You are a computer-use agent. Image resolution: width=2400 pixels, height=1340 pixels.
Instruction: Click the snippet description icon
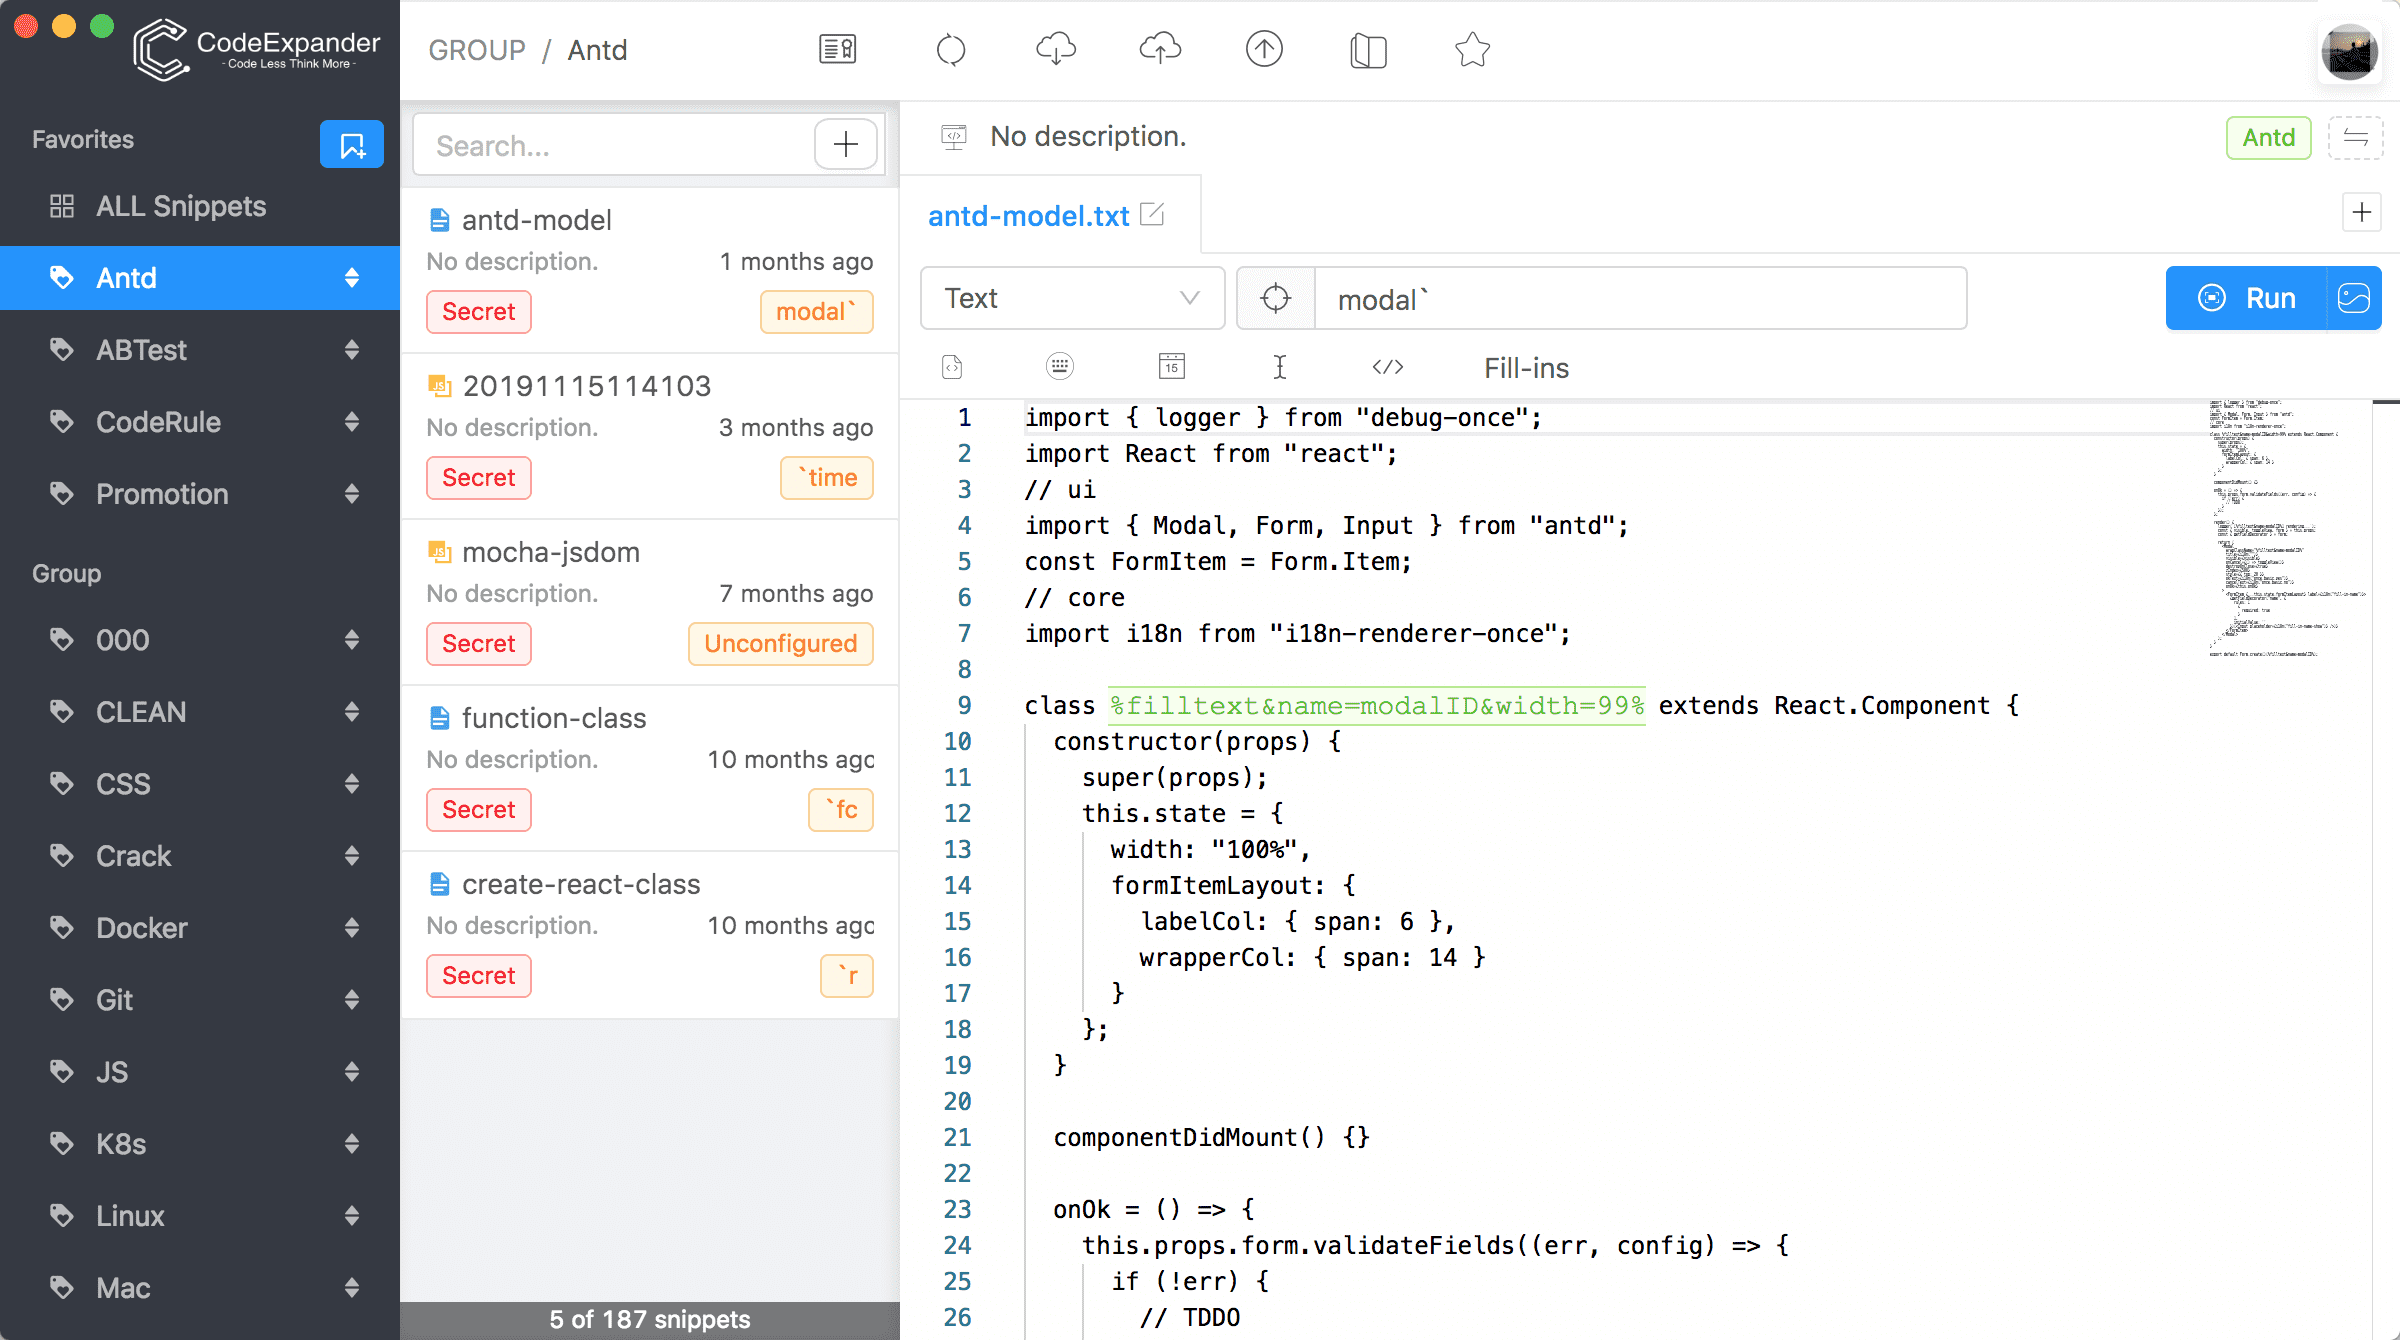[x=954, y=136]
